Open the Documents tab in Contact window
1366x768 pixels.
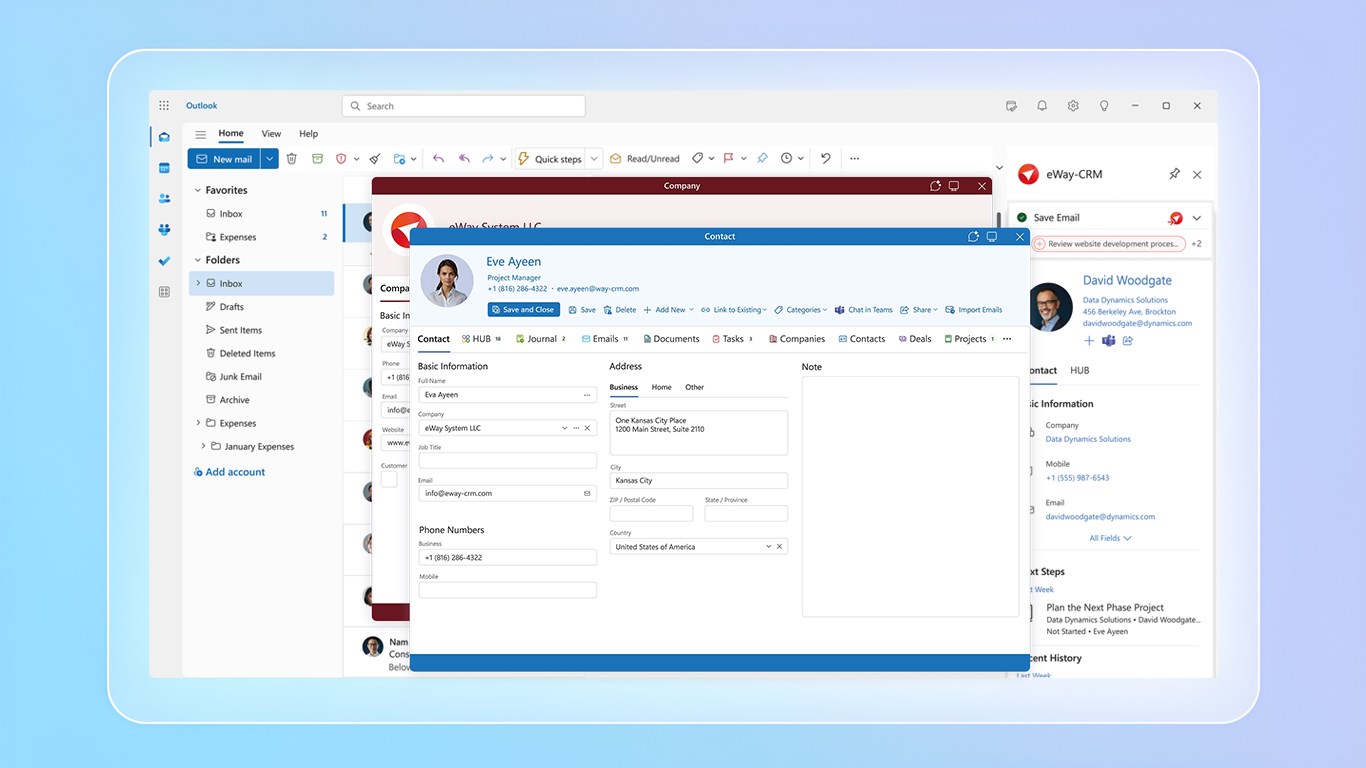[671, 339]
